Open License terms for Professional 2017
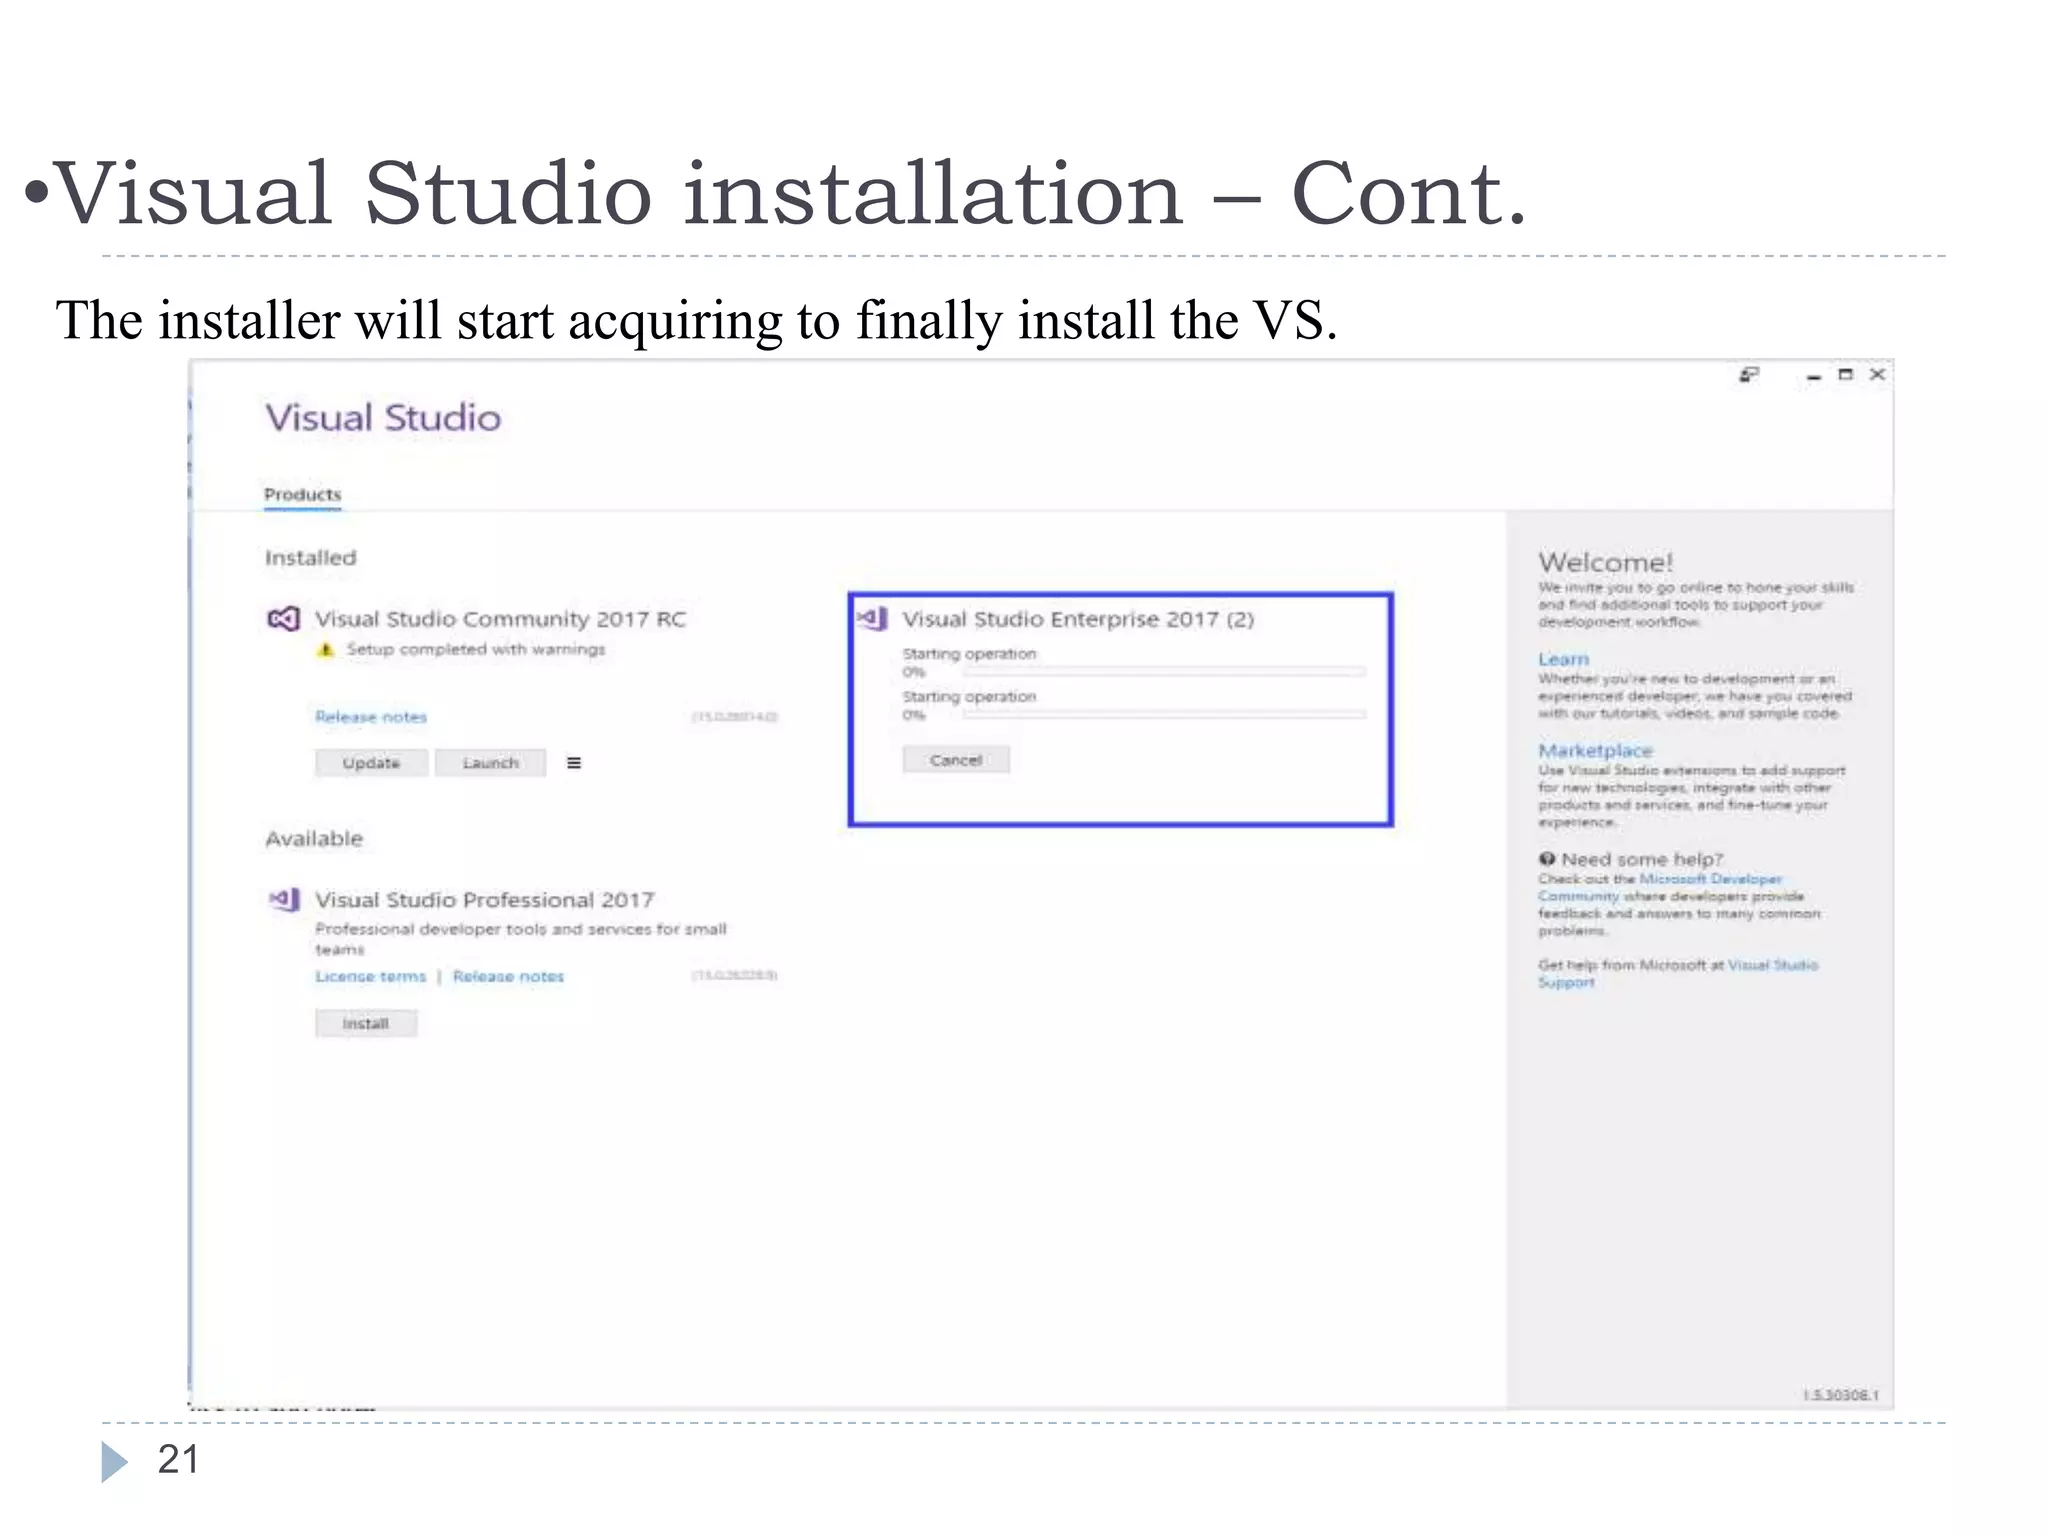 (371, 976)
